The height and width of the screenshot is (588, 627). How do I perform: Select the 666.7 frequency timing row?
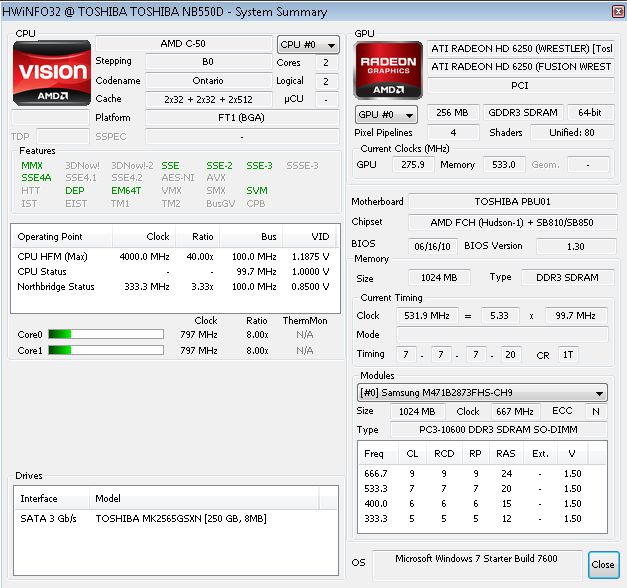tap(482, 474)
